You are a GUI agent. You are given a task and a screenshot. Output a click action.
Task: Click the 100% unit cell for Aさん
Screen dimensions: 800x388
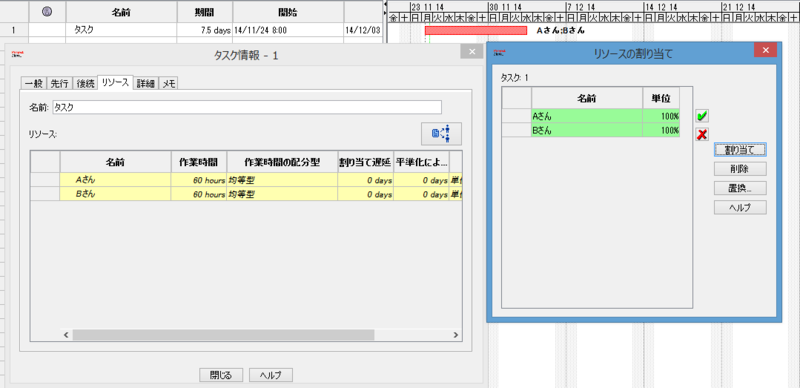(661, 116)
